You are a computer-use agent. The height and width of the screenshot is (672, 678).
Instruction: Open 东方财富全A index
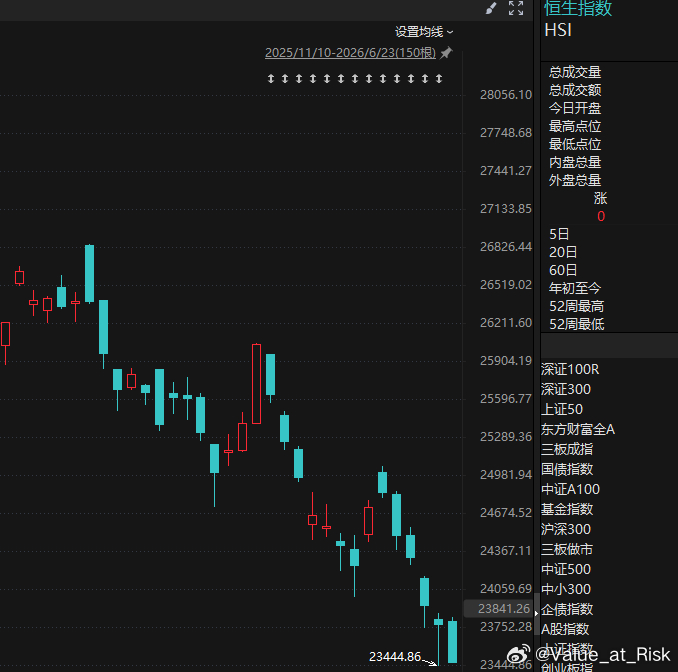(x=578, y=429)
